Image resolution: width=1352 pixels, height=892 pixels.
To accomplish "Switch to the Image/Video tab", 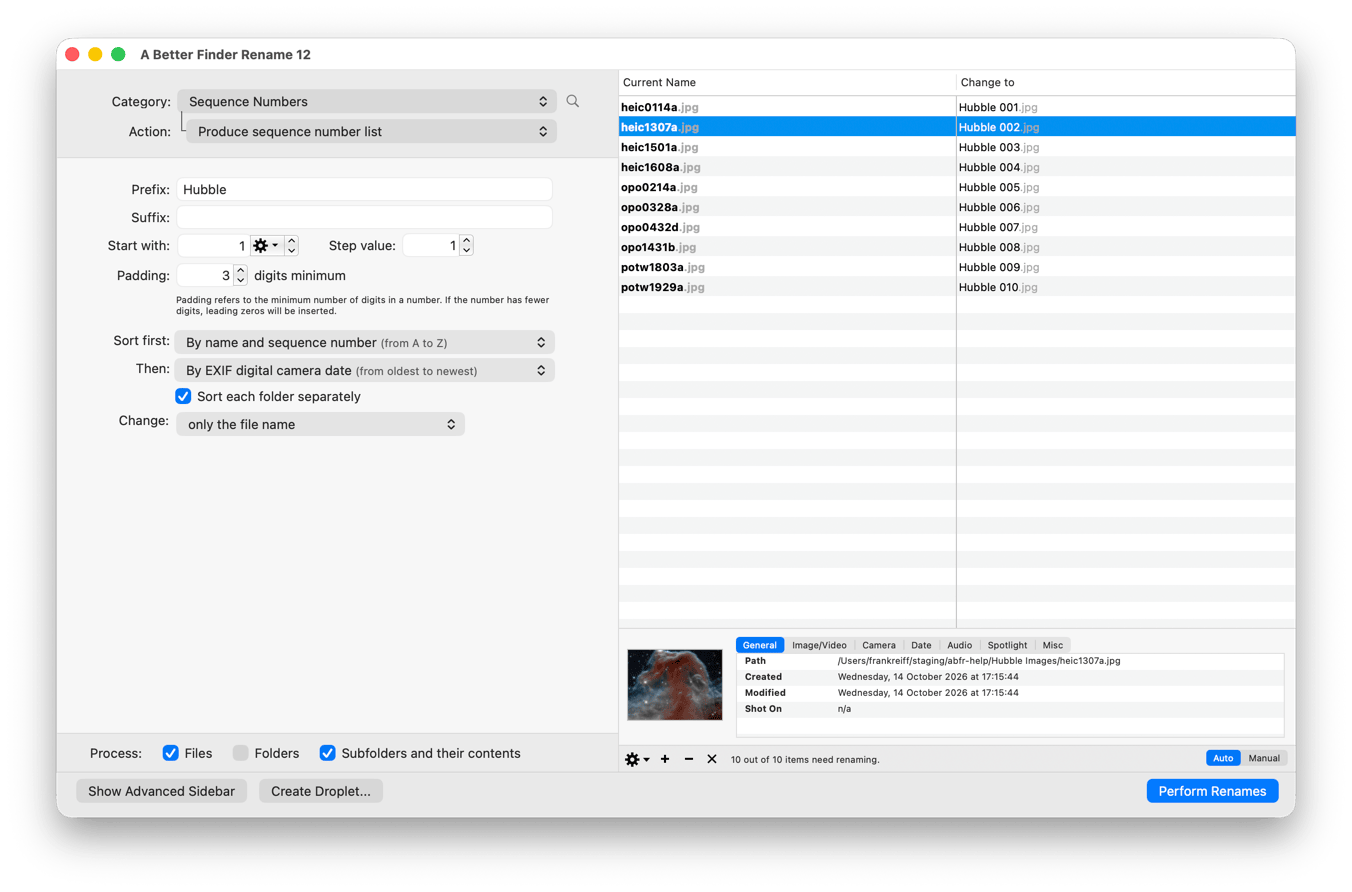I will pos(819,645).
